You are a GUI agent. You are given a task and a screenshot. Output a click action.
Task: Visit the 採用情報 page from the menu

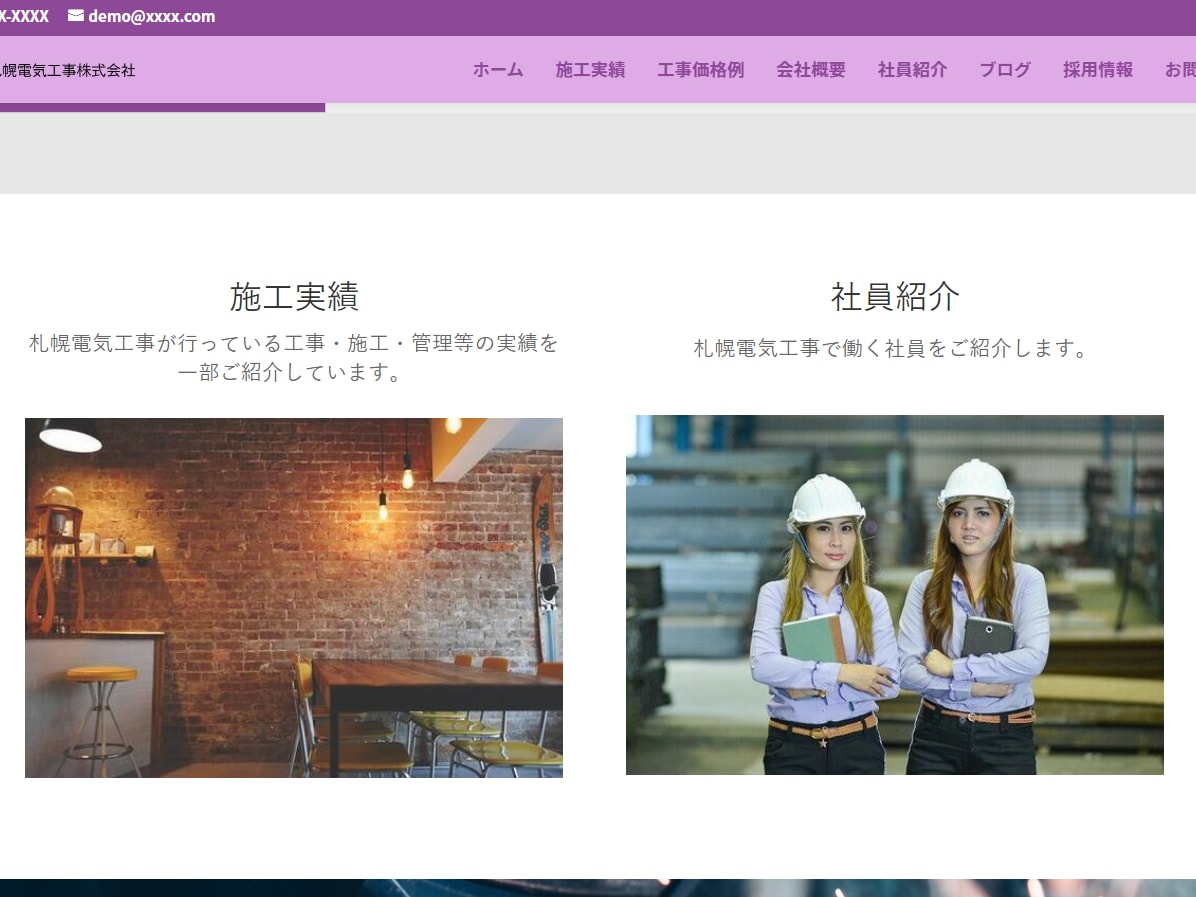coord(1098,69)
